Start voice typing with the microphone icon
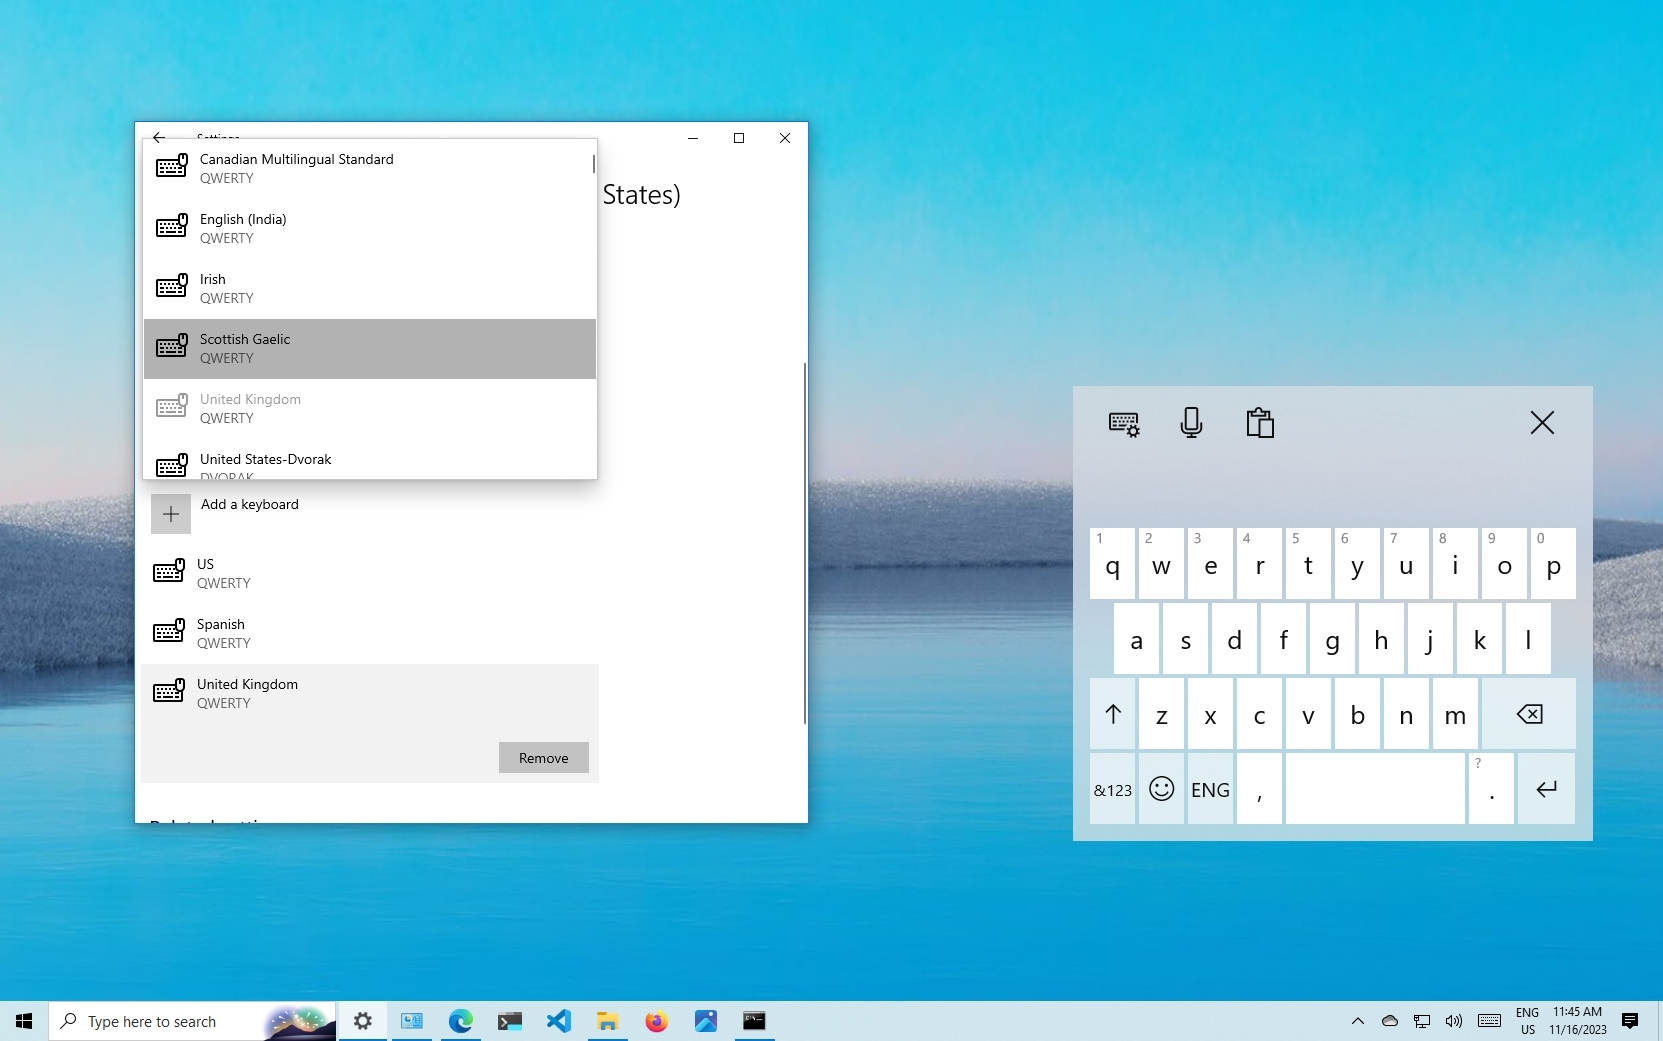This screenshot has height=1041, width=1663. point(1191,422)
